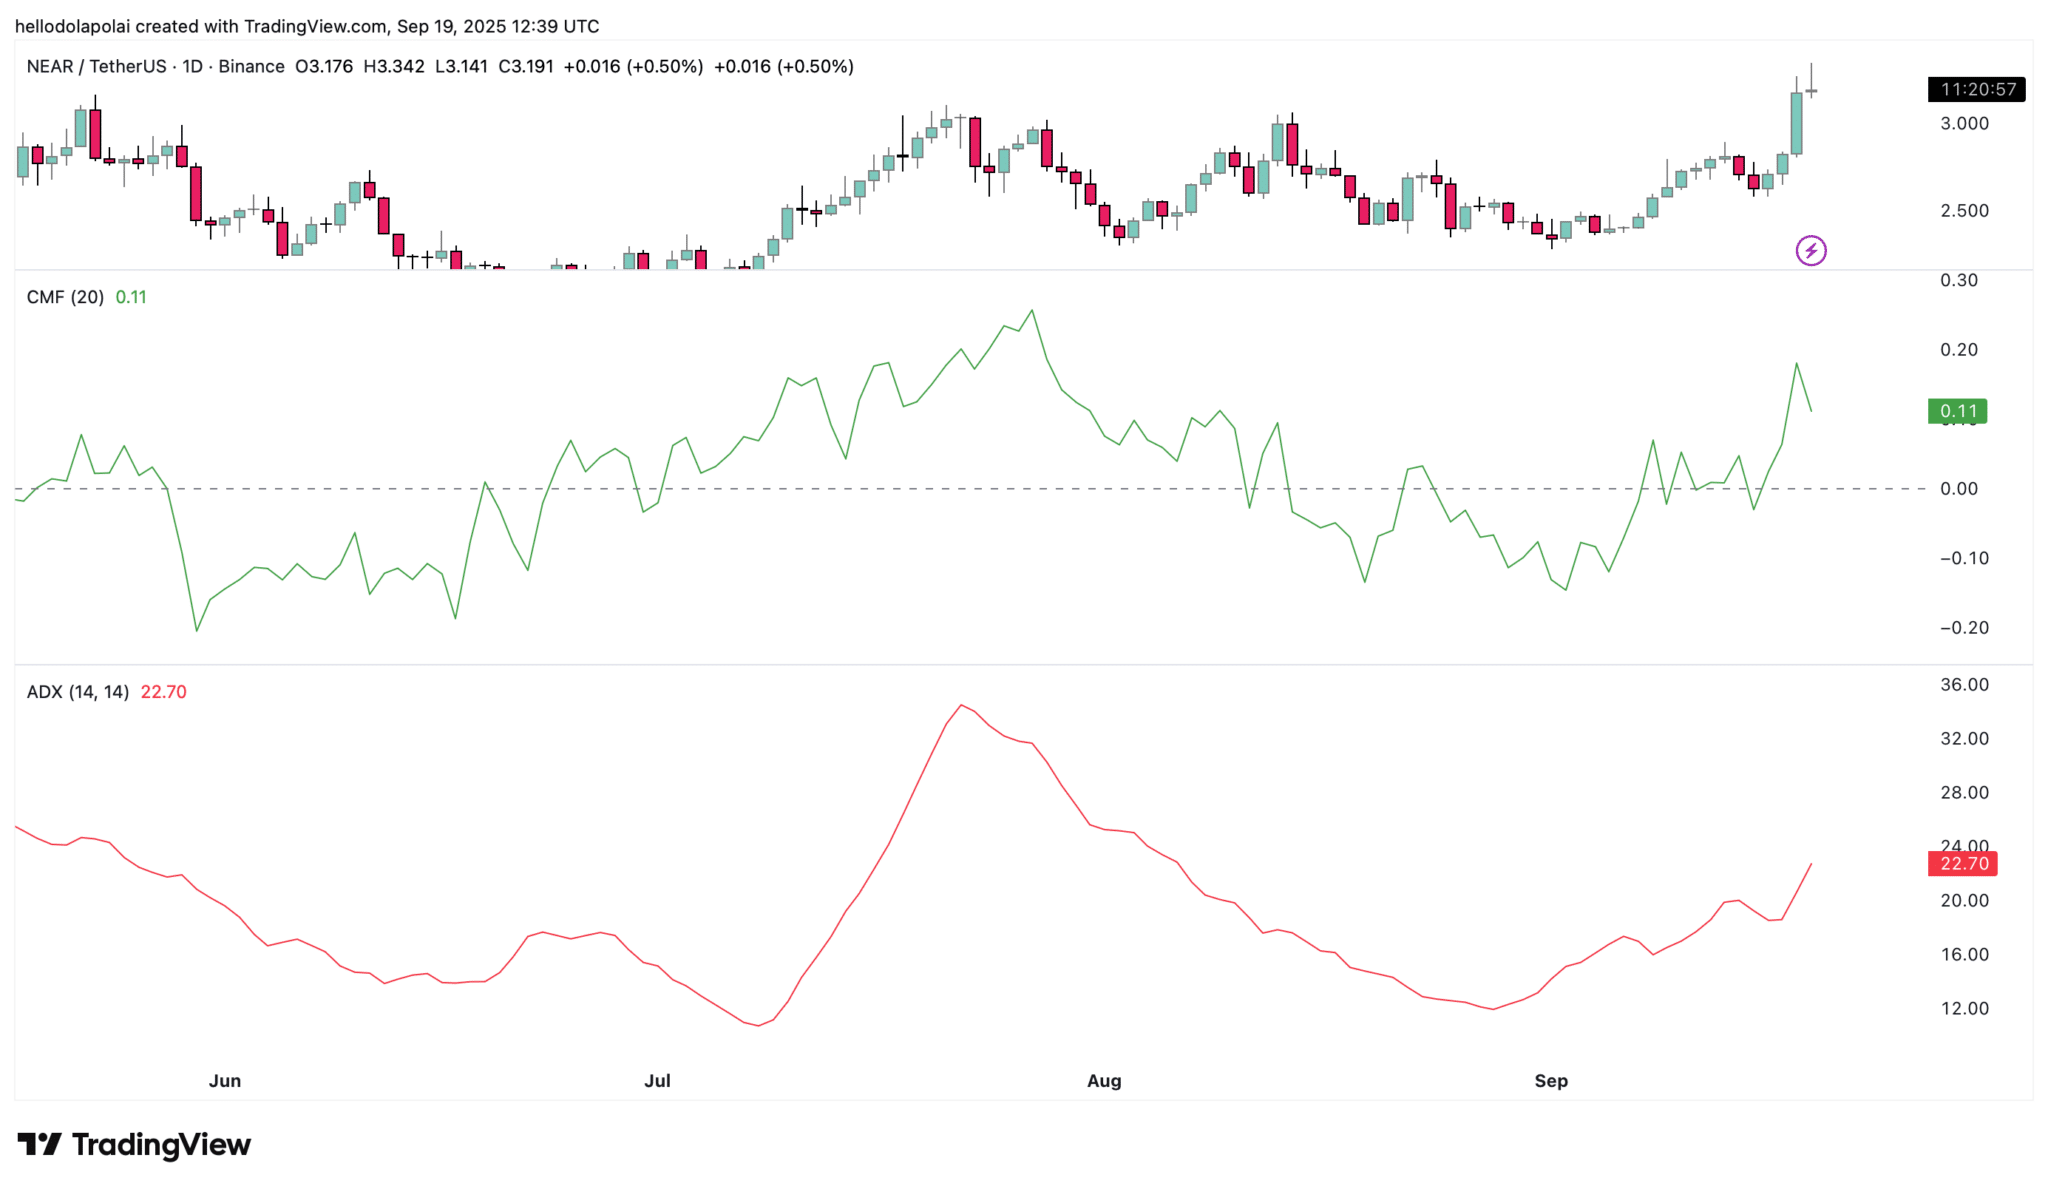Click the 2.500 price axis label
The height and width of the screenshot is (1189, 2048).
click(1964, 211)
